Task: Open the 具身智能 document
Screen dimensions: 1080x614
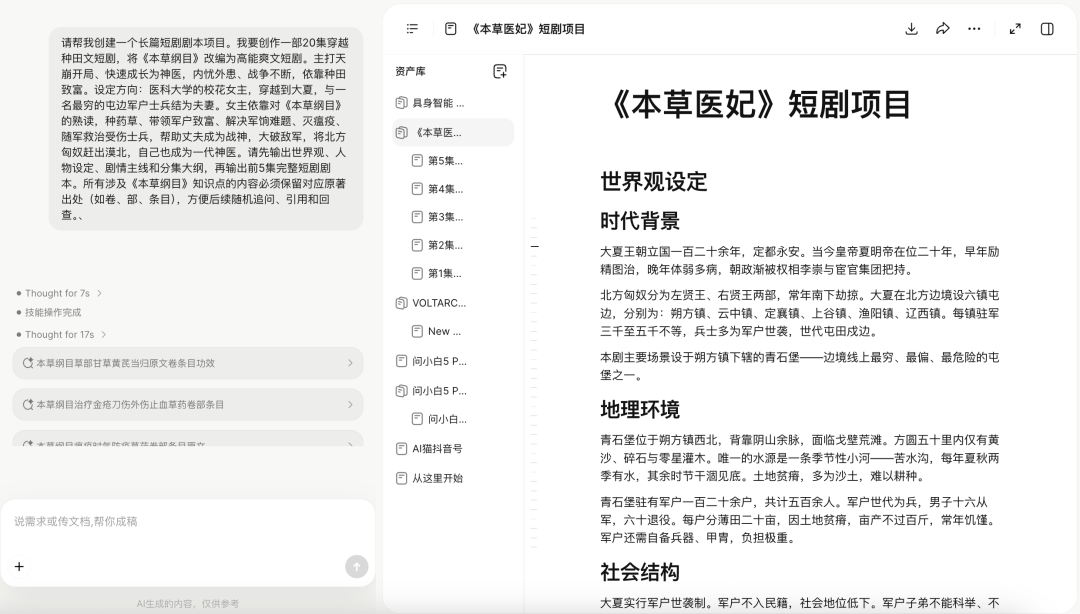Action: tap(454, 103)
